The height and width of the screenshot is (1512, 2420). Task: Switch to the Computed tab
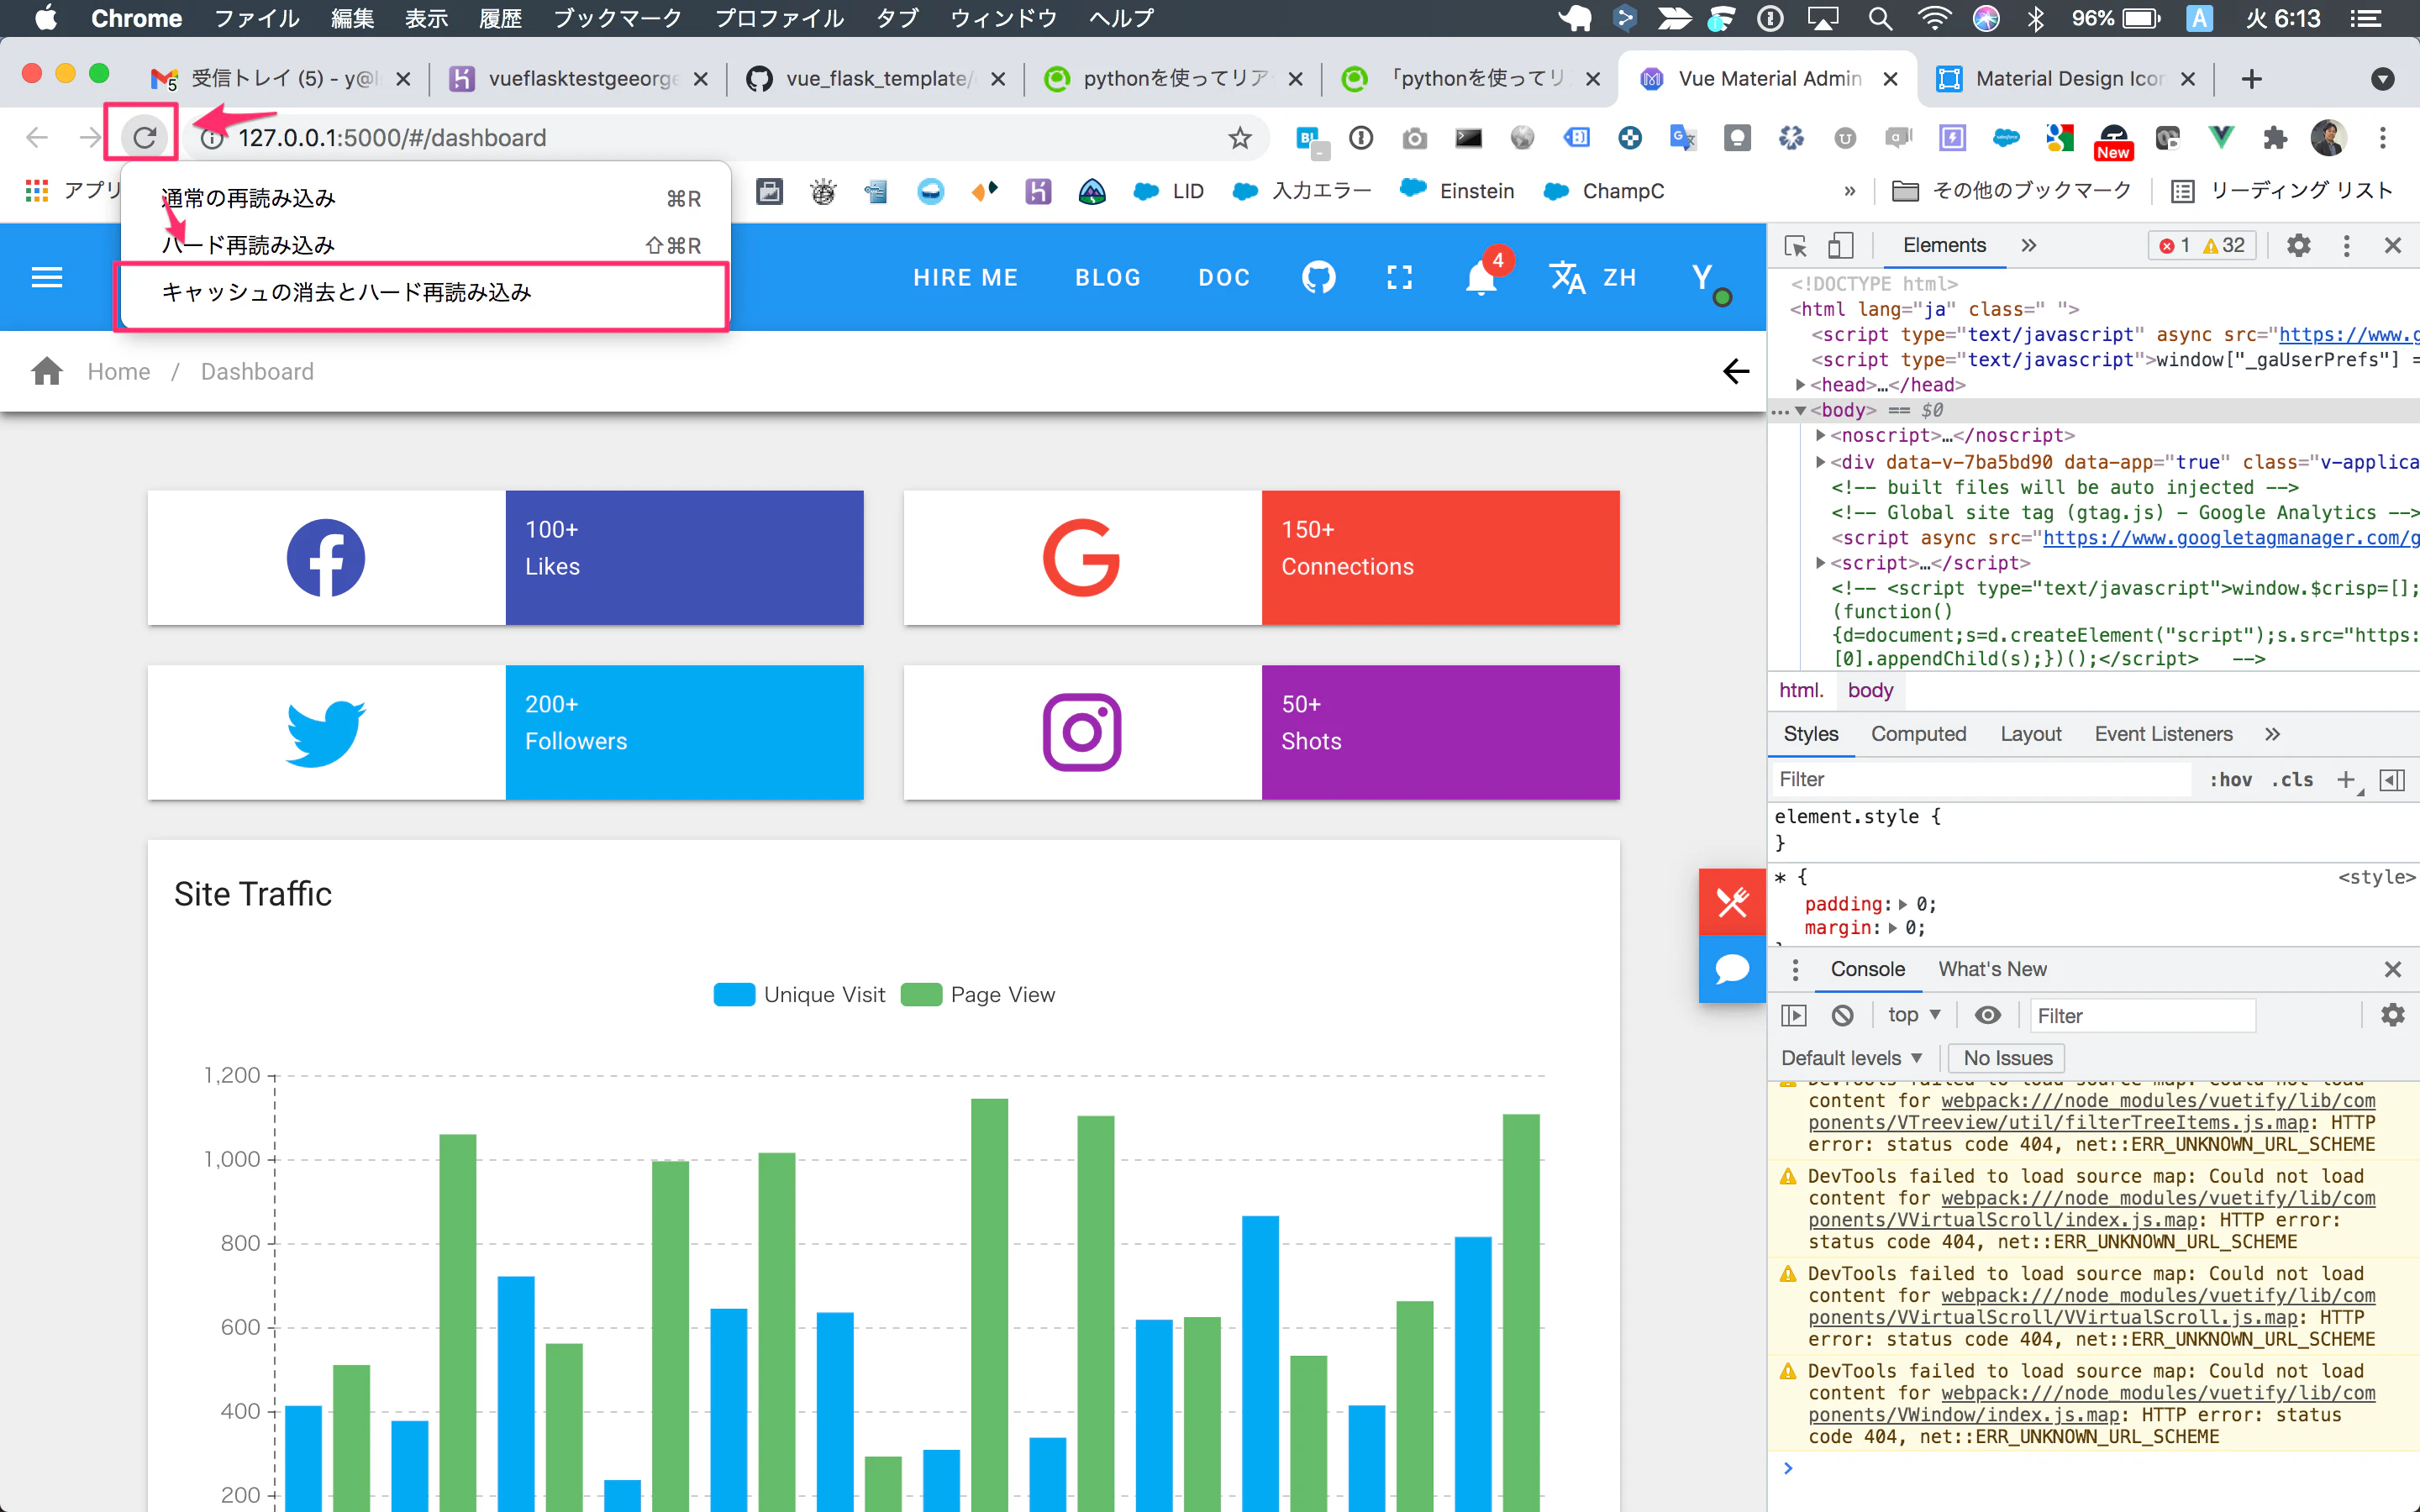pos(1918,734)
